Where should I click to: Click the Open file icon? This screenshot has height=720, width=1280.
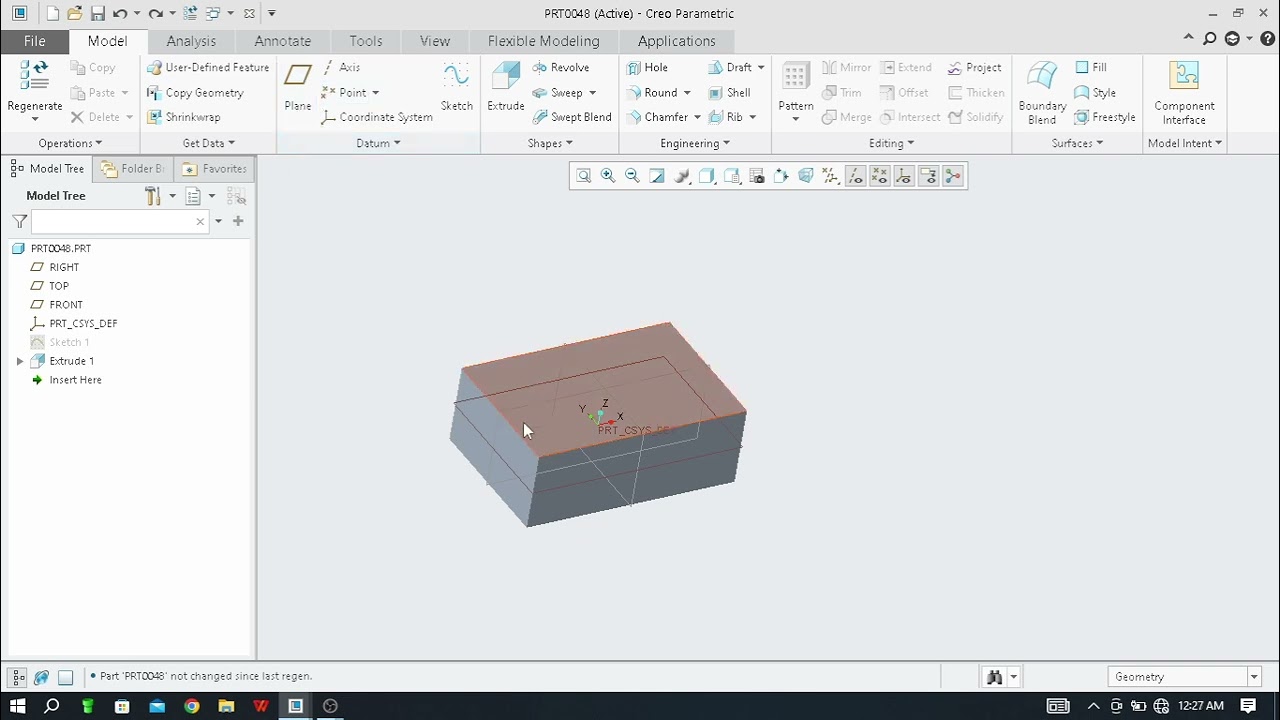(74, 13)
